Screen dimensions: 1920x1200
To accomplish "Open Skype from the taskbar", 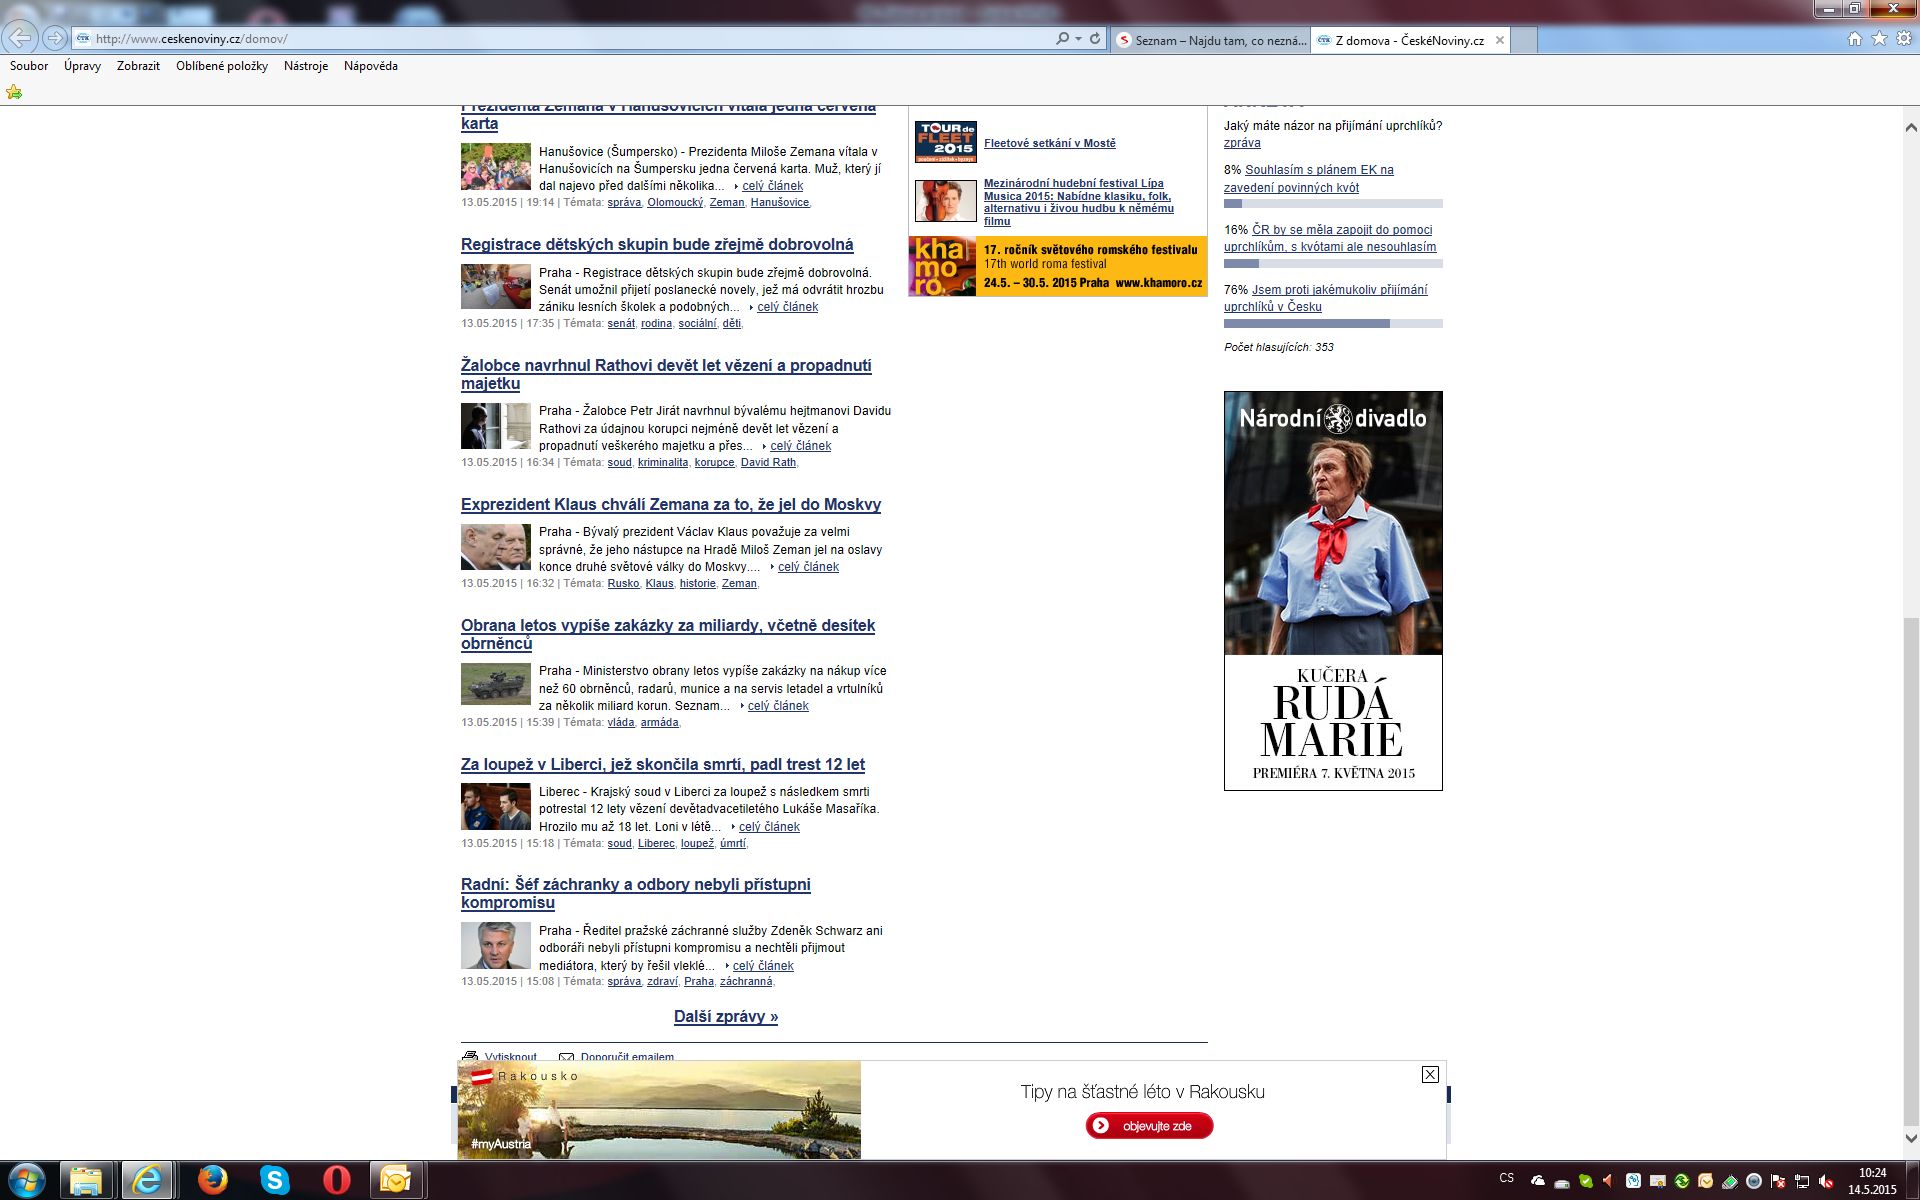I will (x=274, y=1180).
